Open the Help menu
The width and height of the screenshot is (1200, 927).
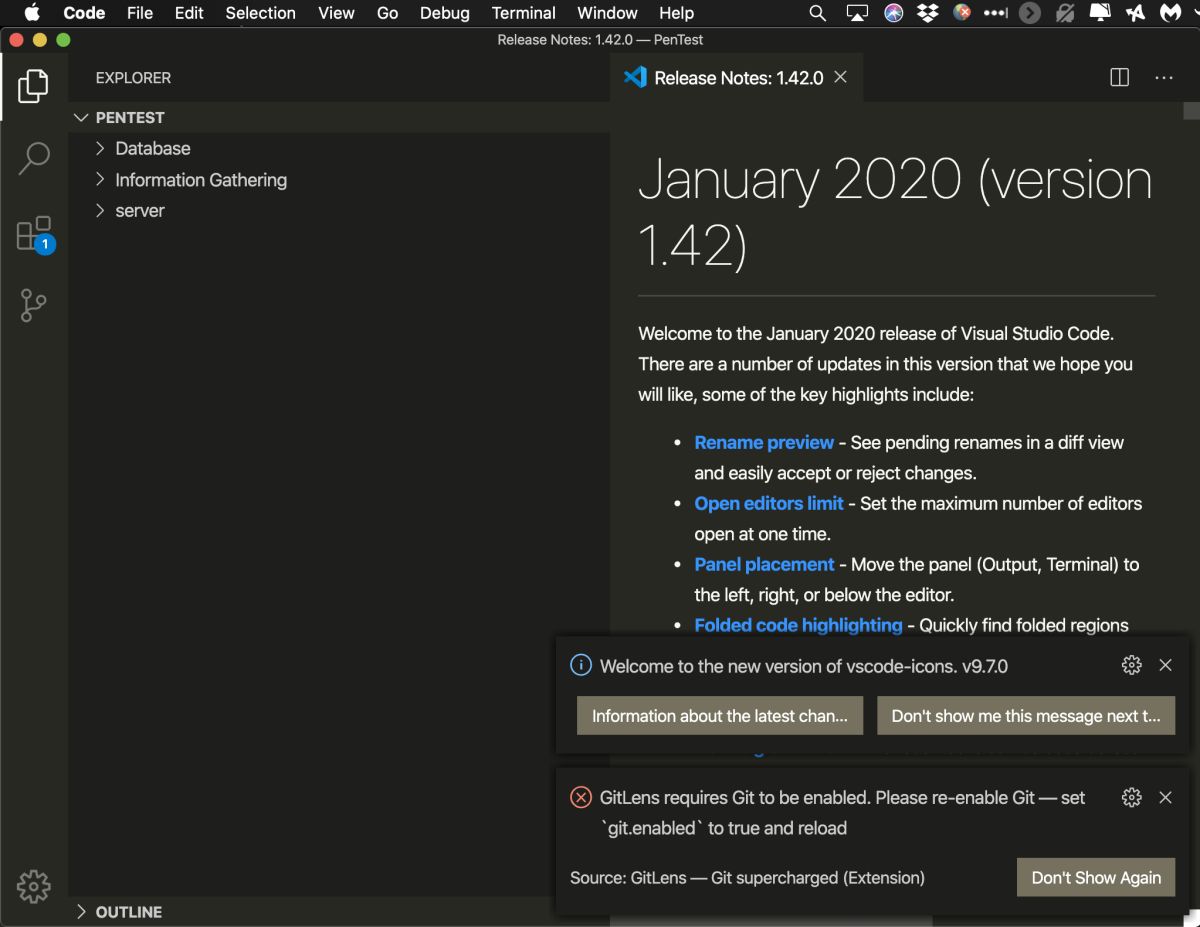coord(676,13)
